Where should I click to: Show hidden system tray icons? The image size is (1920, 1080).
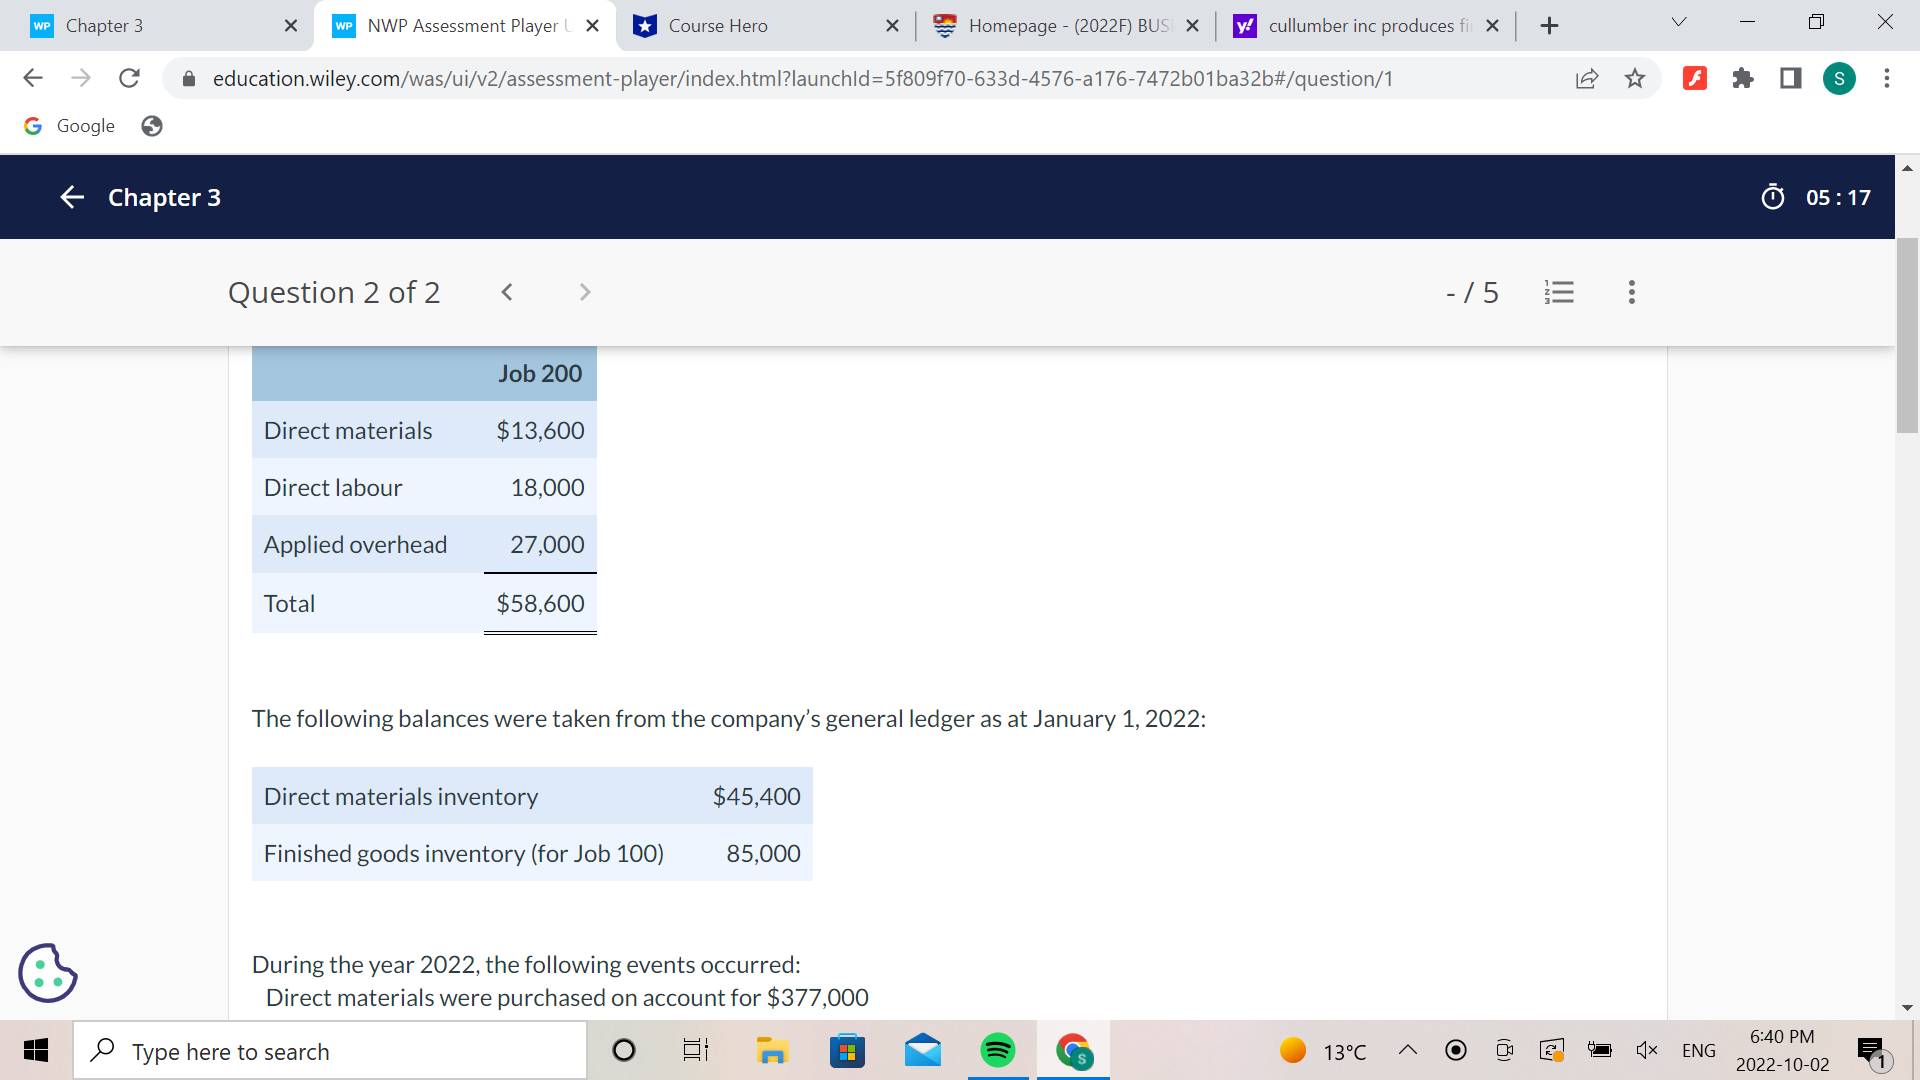[x=1408, y=1050]
